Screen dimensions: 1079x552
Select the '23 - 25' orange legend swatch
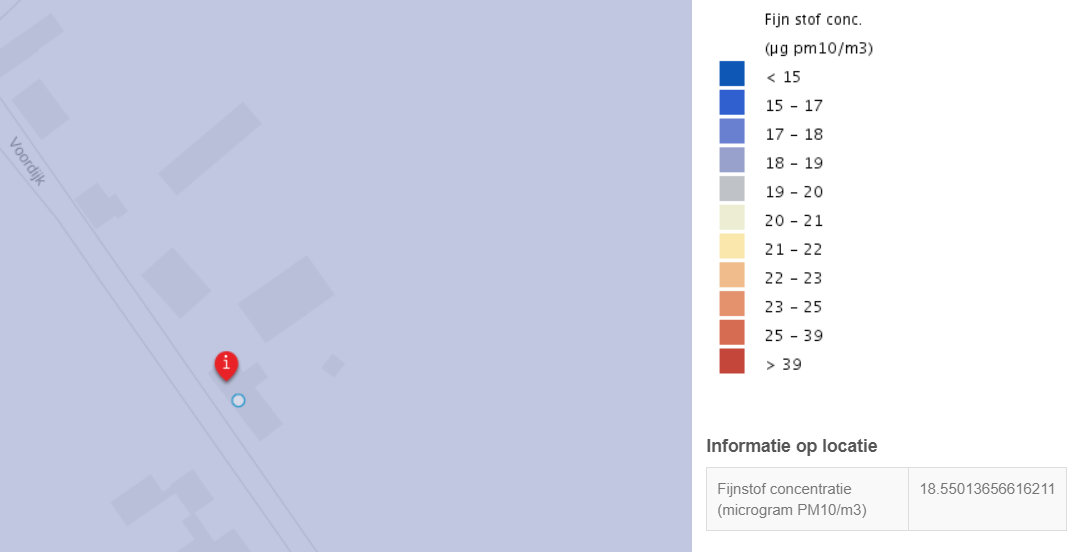click(731, 304)
